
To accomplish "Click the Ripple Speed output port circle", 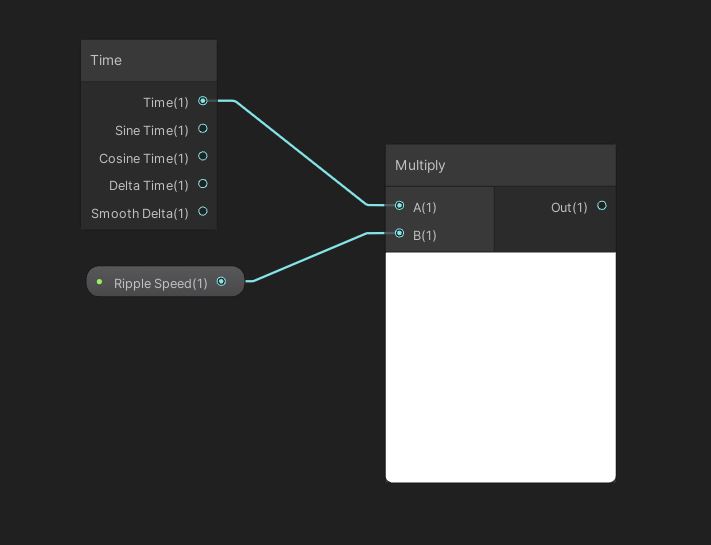I will coord(221,282).
